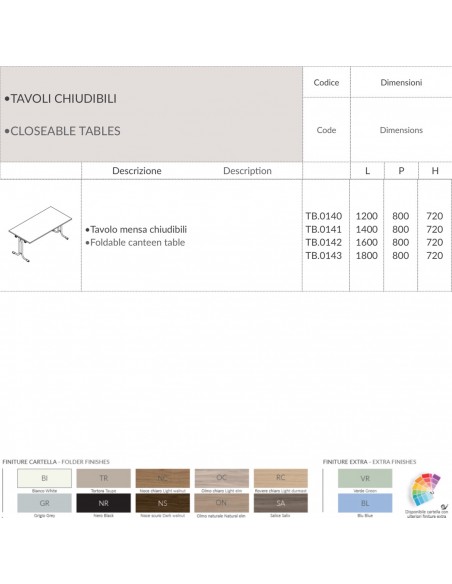This screenshot has width=452, height=584.
Task: Select the BI Bianco White finish swatch
Action: pyautogui.click(x=44, y=478)
